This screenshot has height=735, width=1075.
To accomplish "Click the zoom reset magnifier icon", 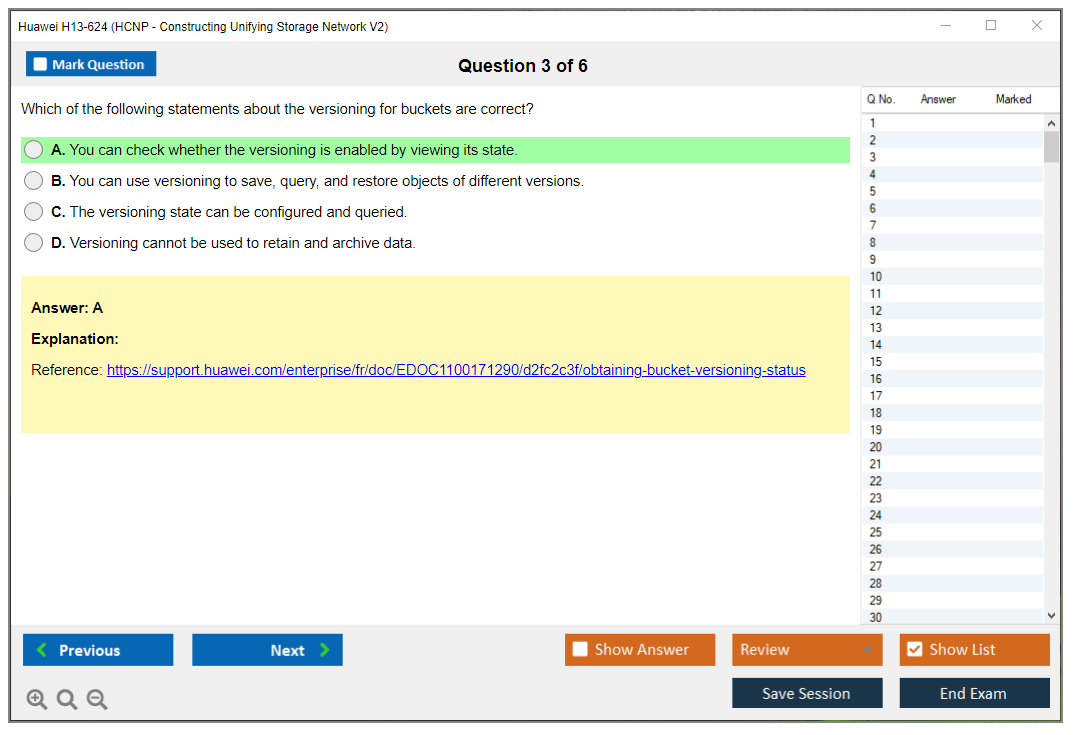I will [67, 700].
